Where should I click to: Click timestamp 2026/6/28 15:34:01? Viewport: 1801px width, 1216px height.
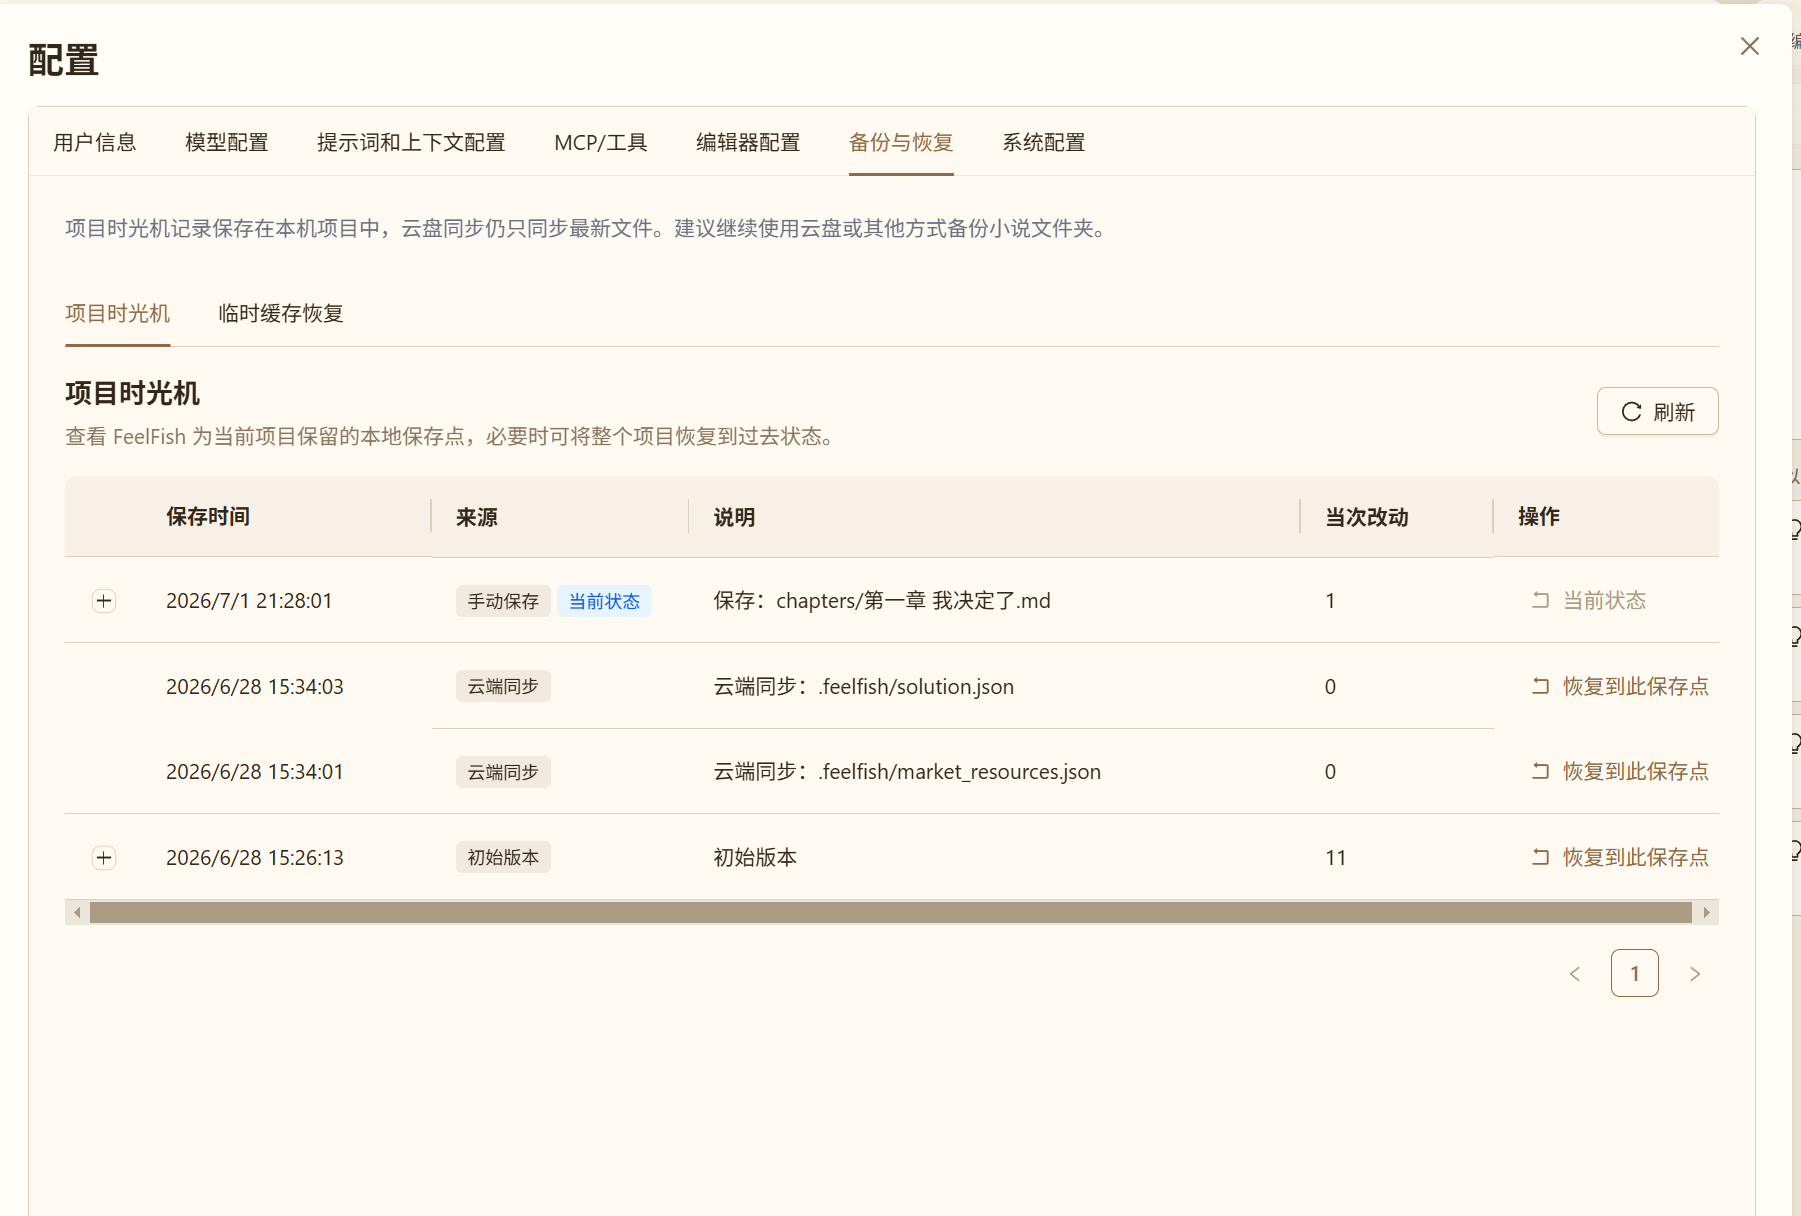click(x=255, y=771)
